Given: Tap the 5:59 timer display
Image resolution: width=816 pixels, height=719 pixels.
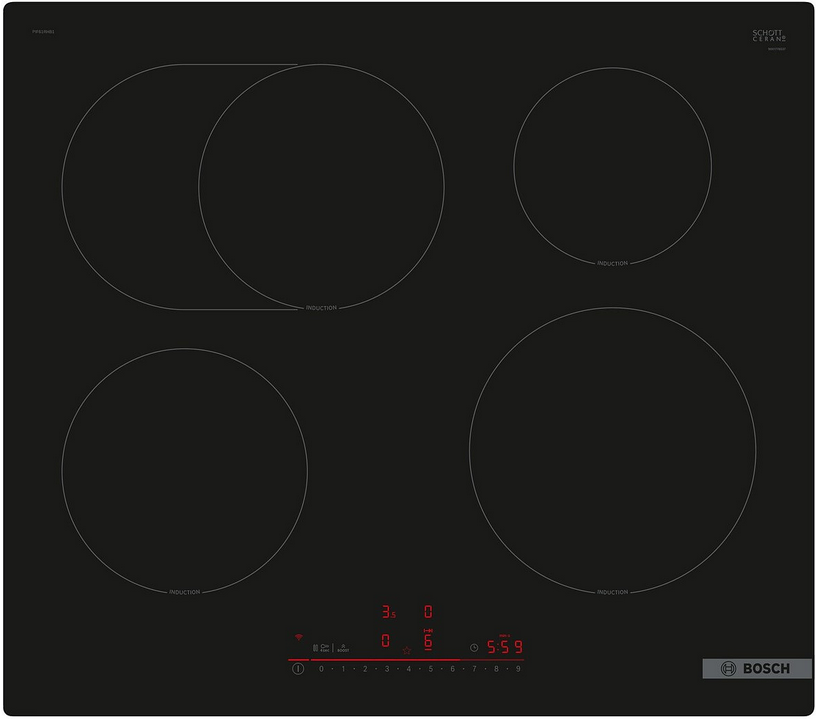Looking at the screenshot, I should tap(504, 647).
